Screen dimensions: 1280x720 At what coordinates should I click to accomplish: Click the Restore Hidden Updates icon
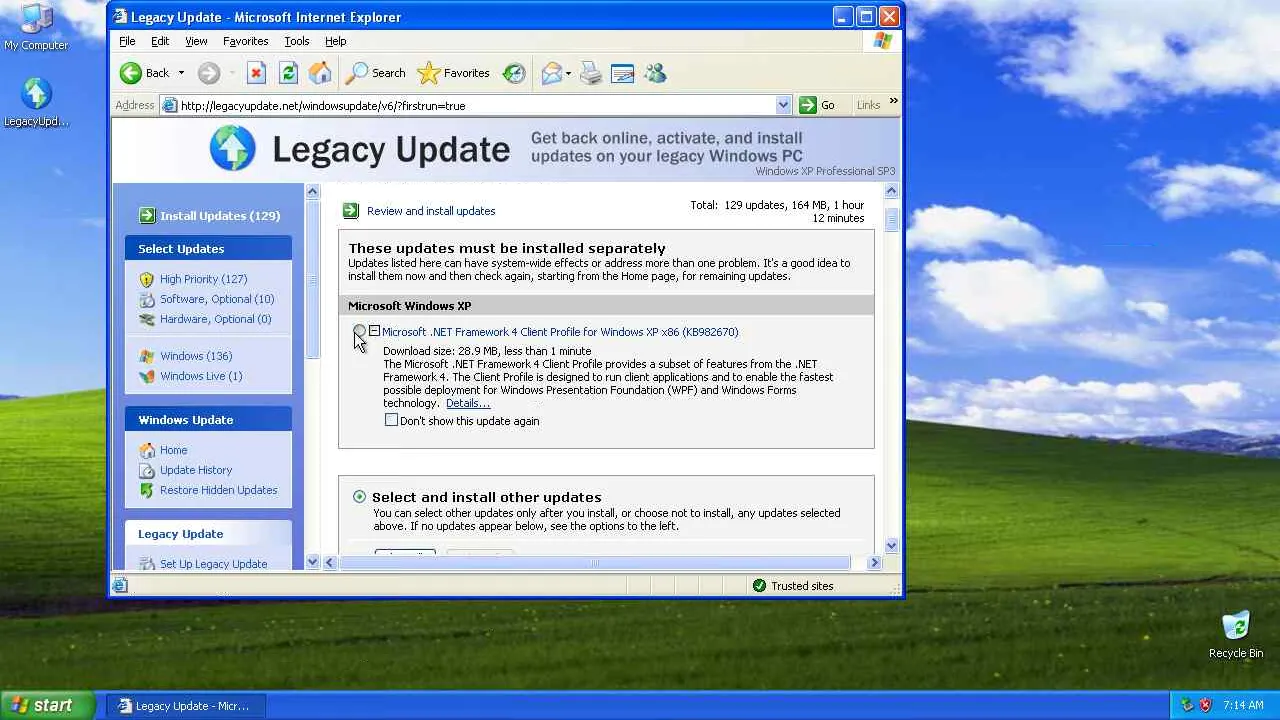tap(147, 490)
